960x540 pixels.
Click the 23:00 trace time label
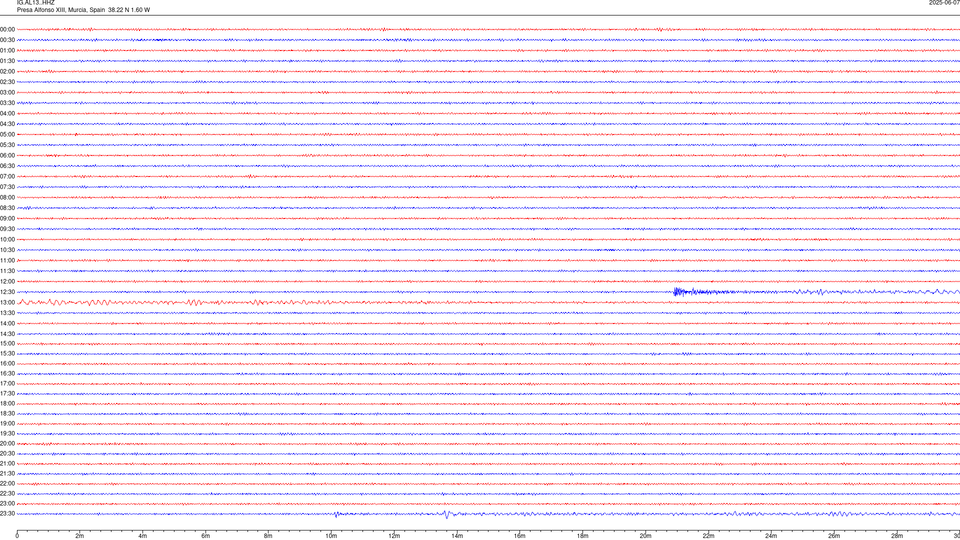tap(7, 504)
